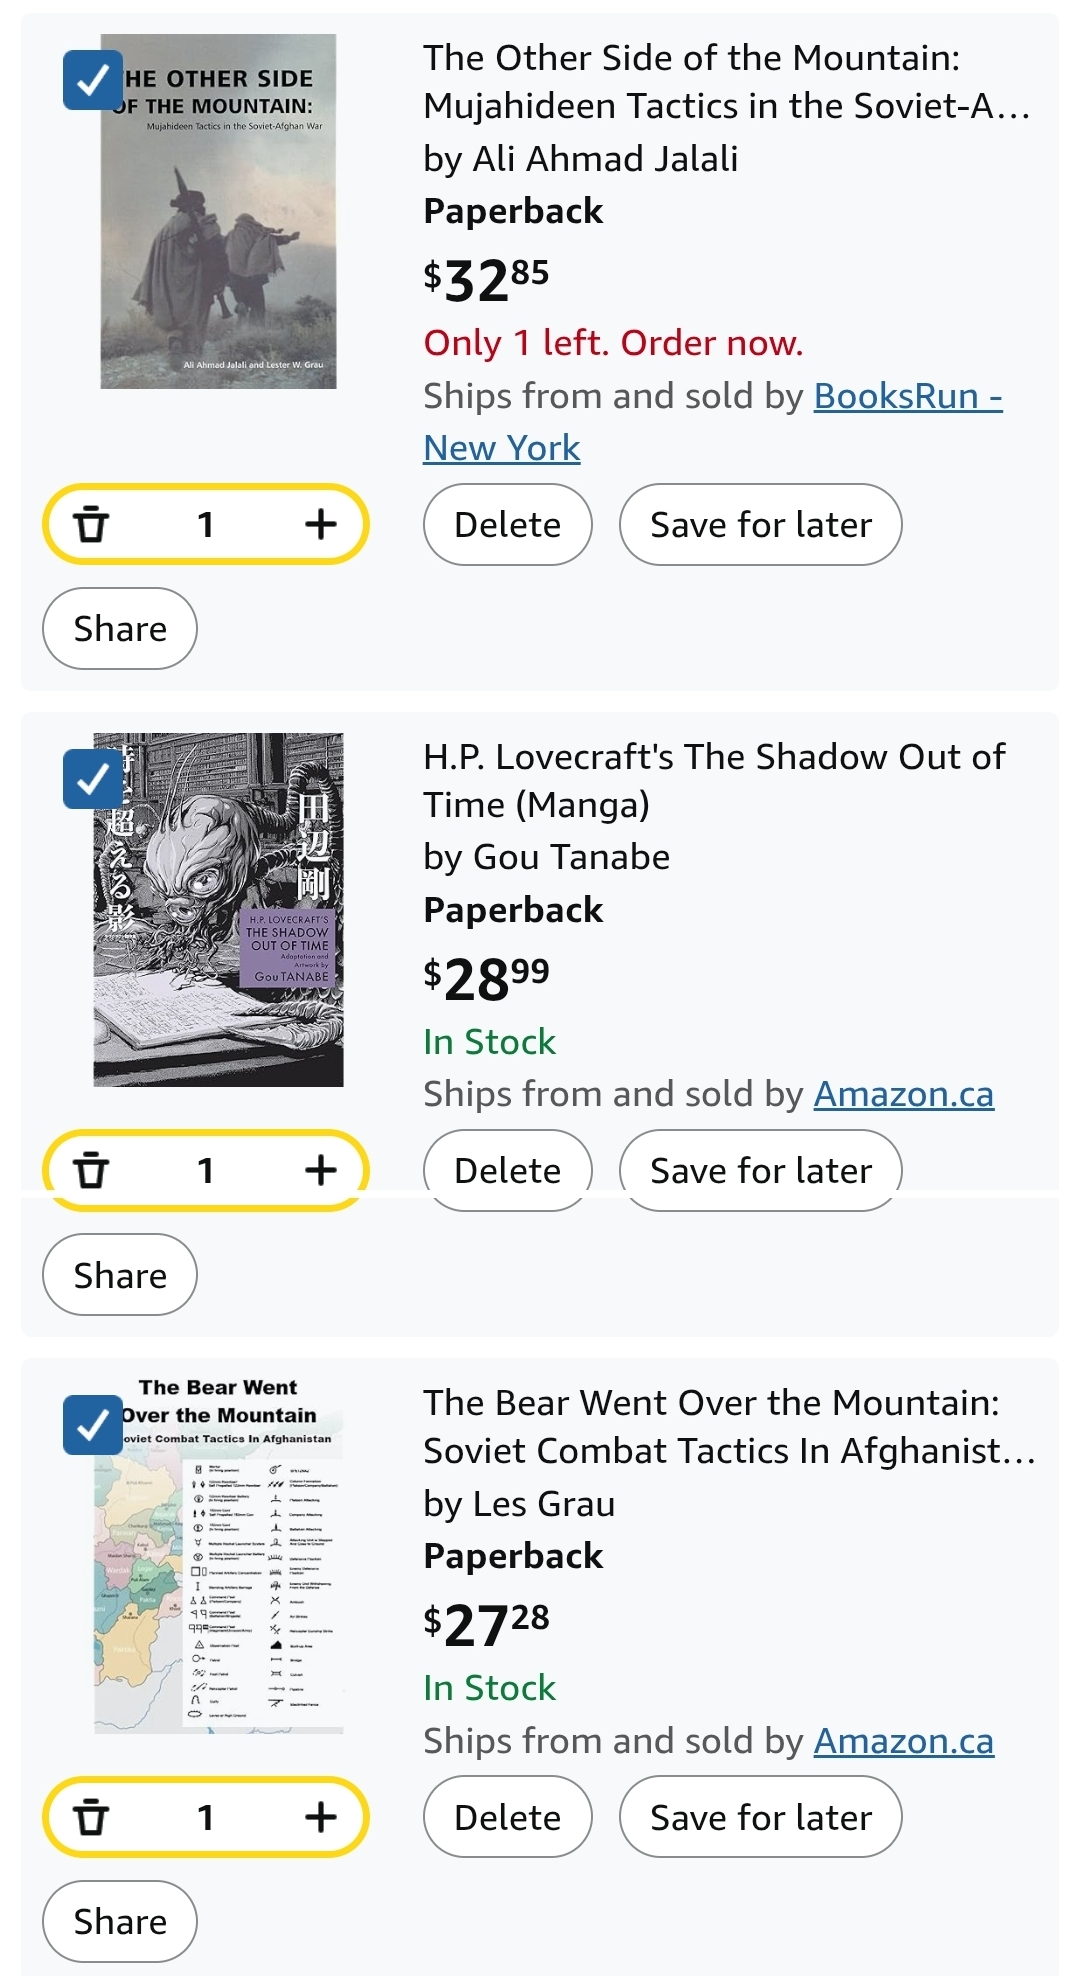Delete The Shadow Out of Time manga

tap(507, 1169)
